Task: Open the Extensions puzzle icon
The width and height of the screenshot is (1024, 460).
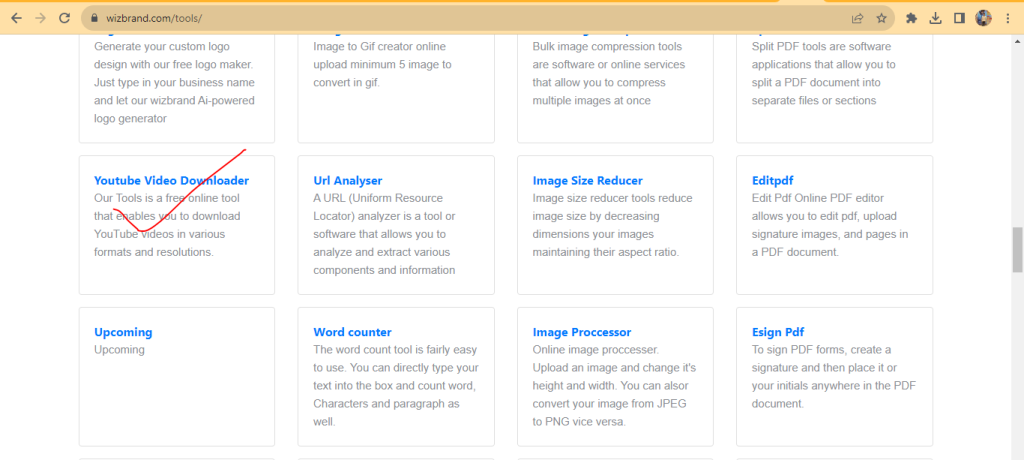Action: pyautogui.click(x=911, y=18)
